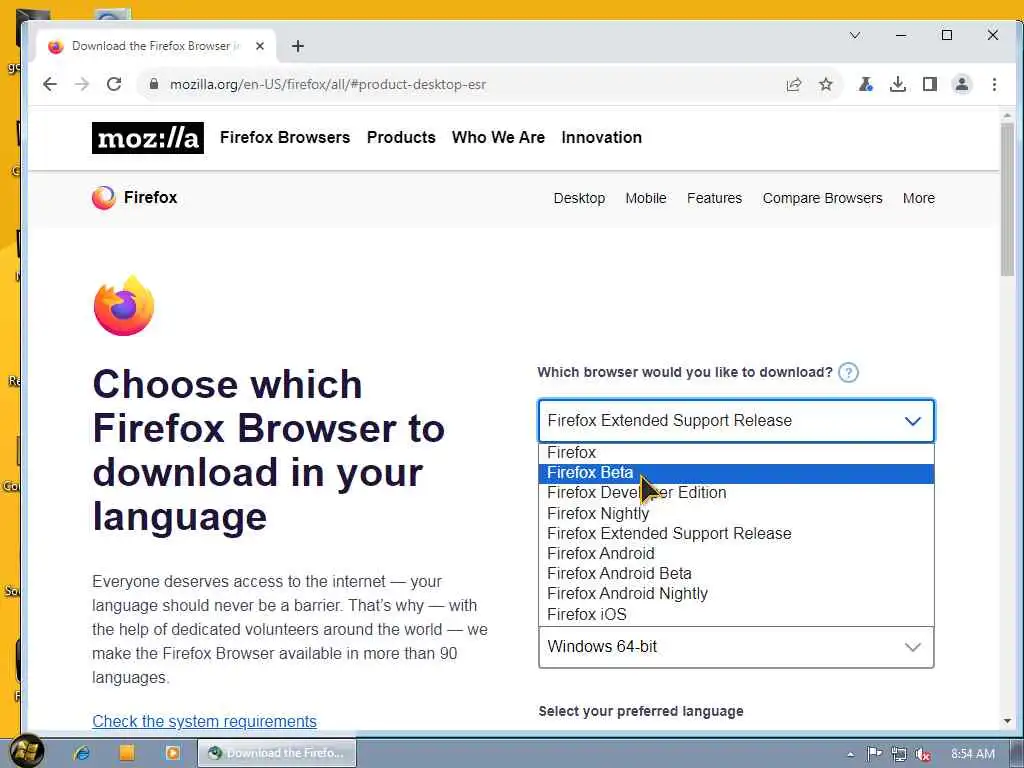
Task: Select Firefox Beta option
Action: click(x=736, y=473)
